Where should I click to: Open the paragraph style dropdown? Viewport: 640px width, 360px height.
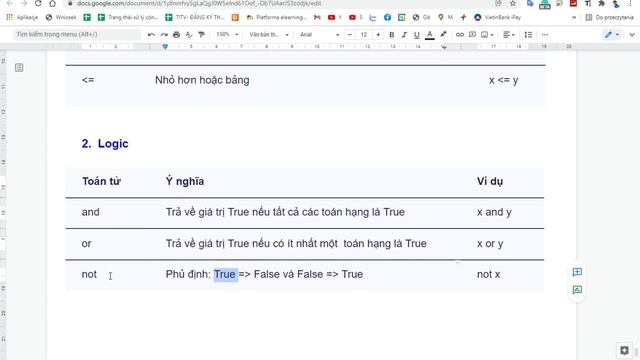[269, 35]
